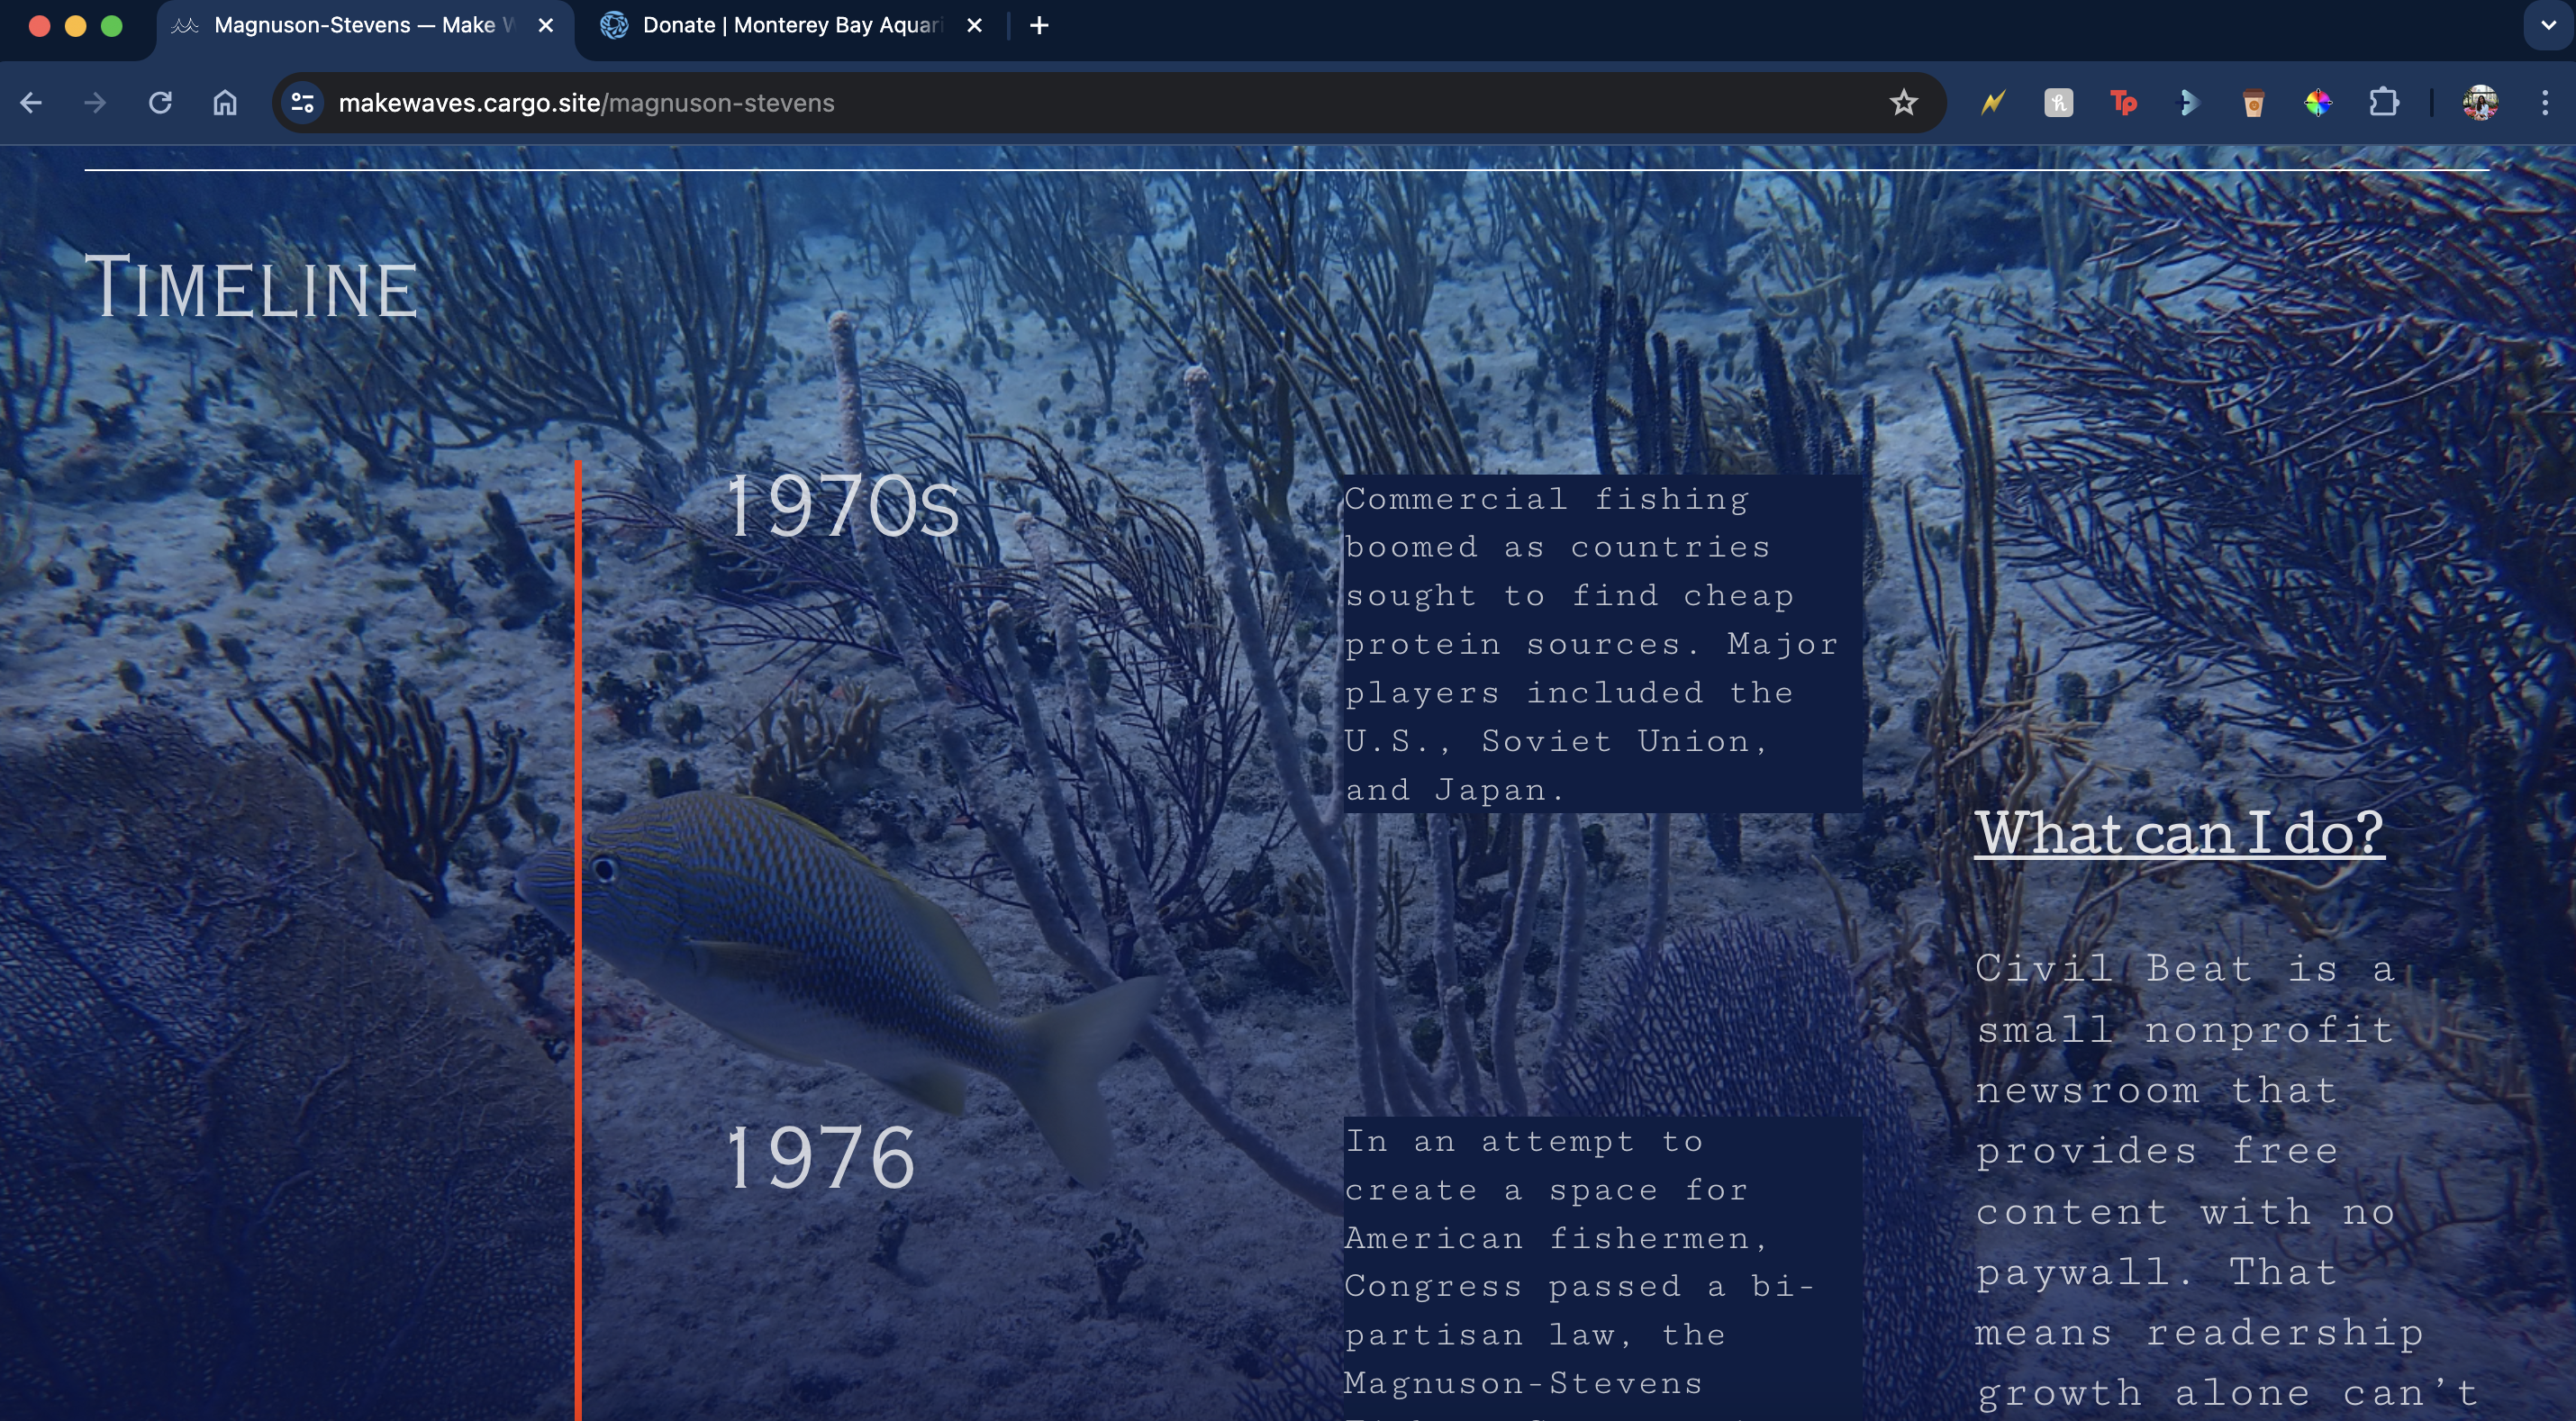This screenshot has width=2576, height=1421.
Task: Bookmark this page with the star
Action: [x=1903, y=103]
